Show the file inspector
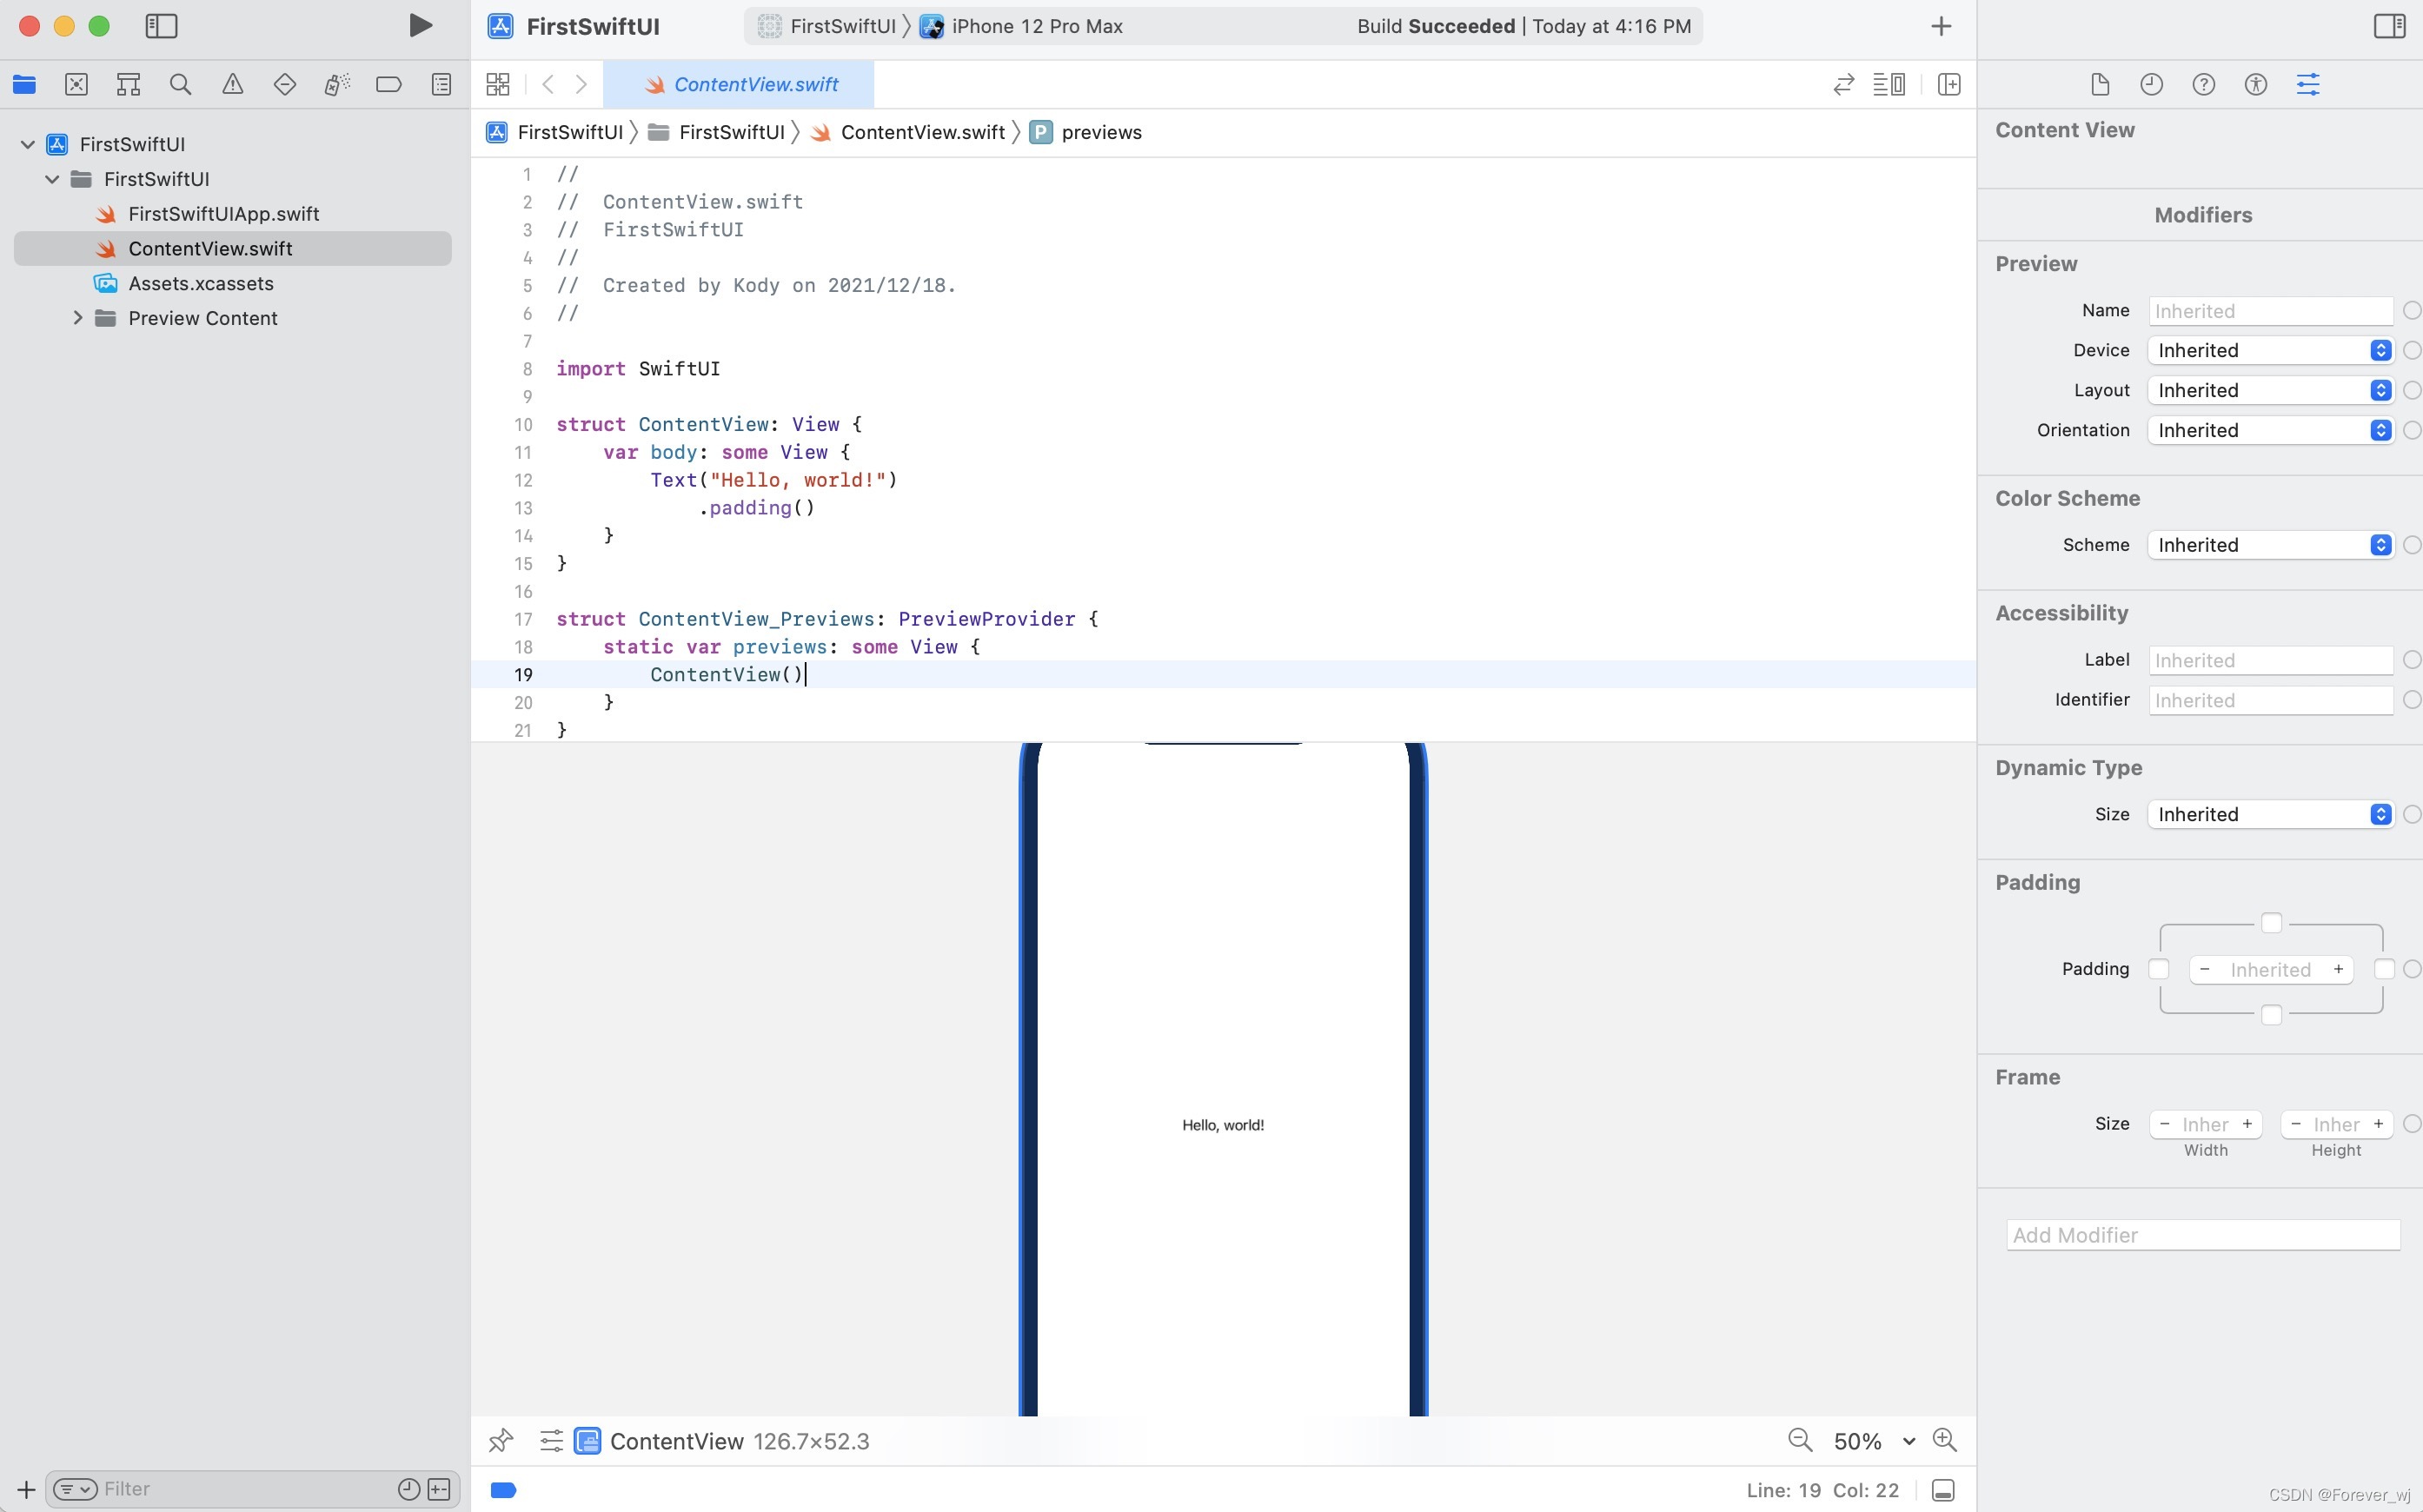The image size is (2423, 1512). coord(2100,85)
